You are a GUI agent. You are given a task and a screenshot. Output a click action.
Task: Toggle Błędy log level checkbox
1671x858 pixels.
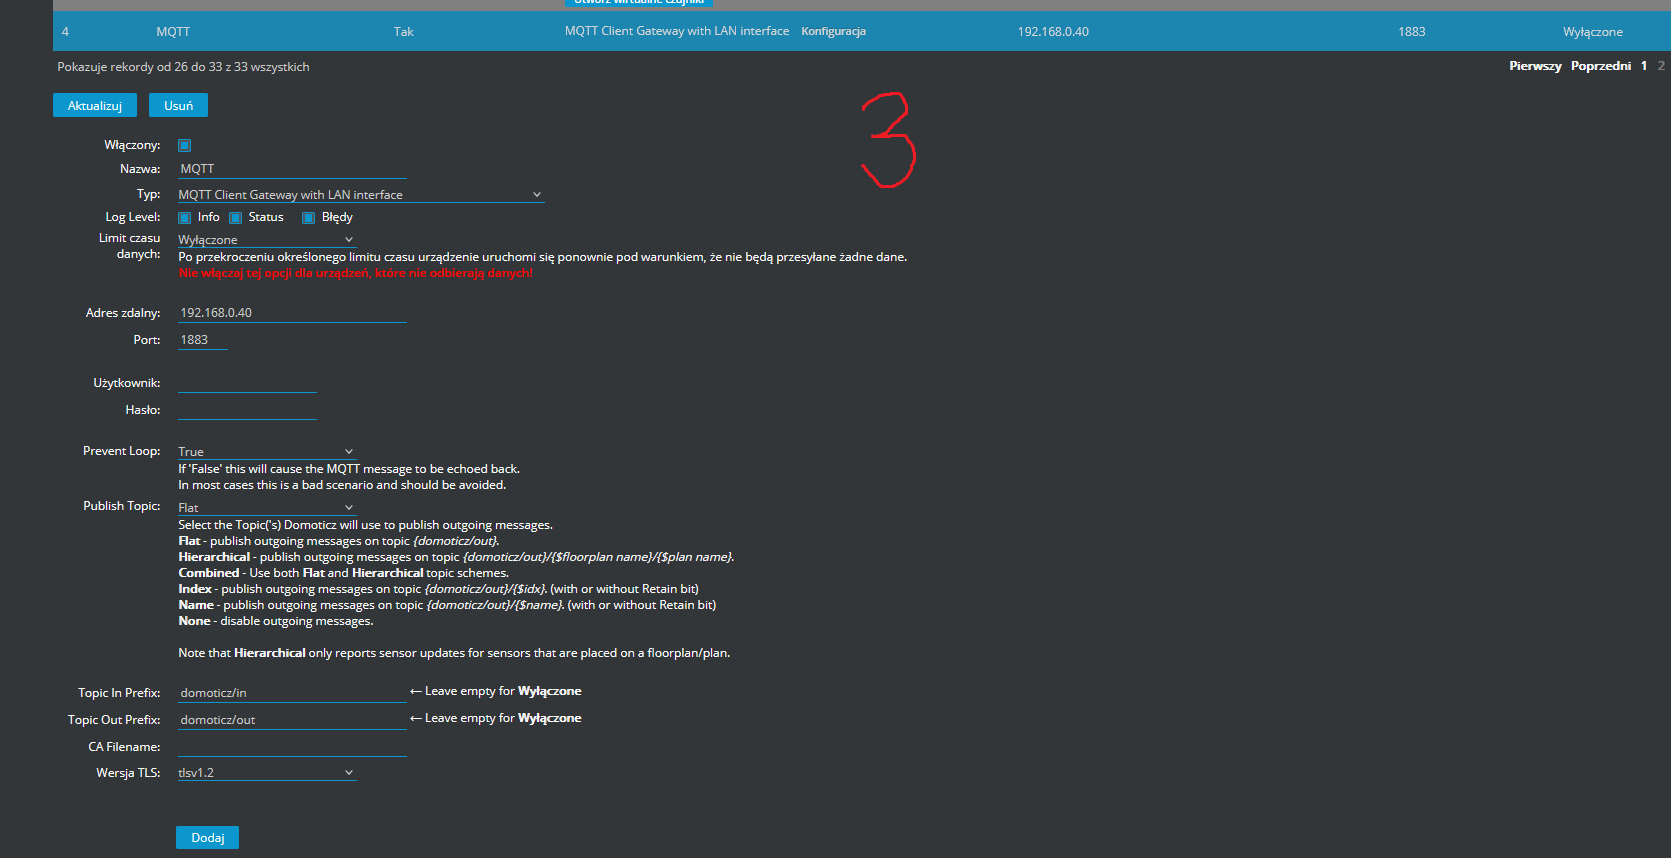pos(308,217)
